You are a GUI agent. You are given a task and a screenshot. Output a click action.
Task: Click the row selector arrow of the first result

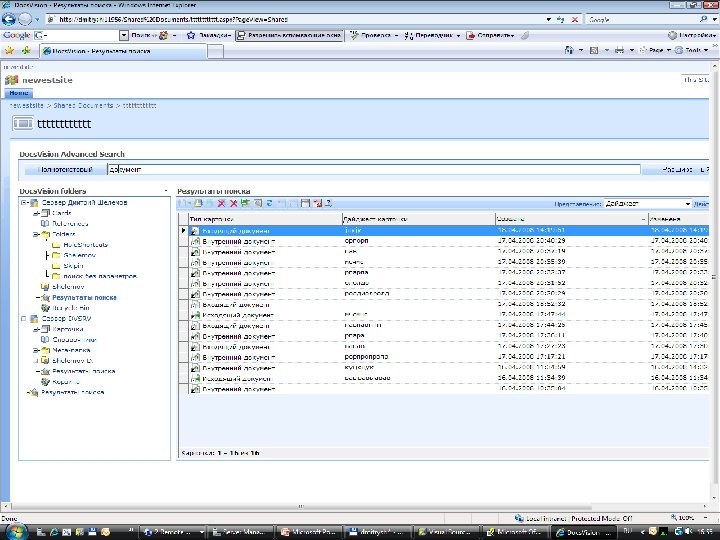[x=183, y=231]
